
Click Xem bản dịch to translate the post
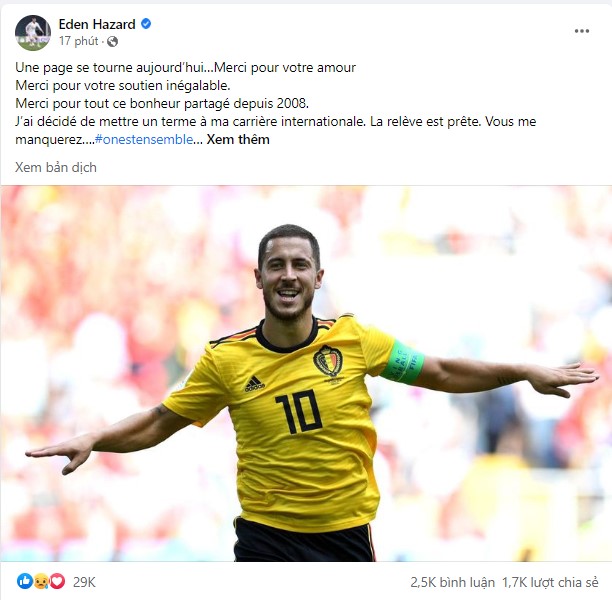click(x=56, y=167)
